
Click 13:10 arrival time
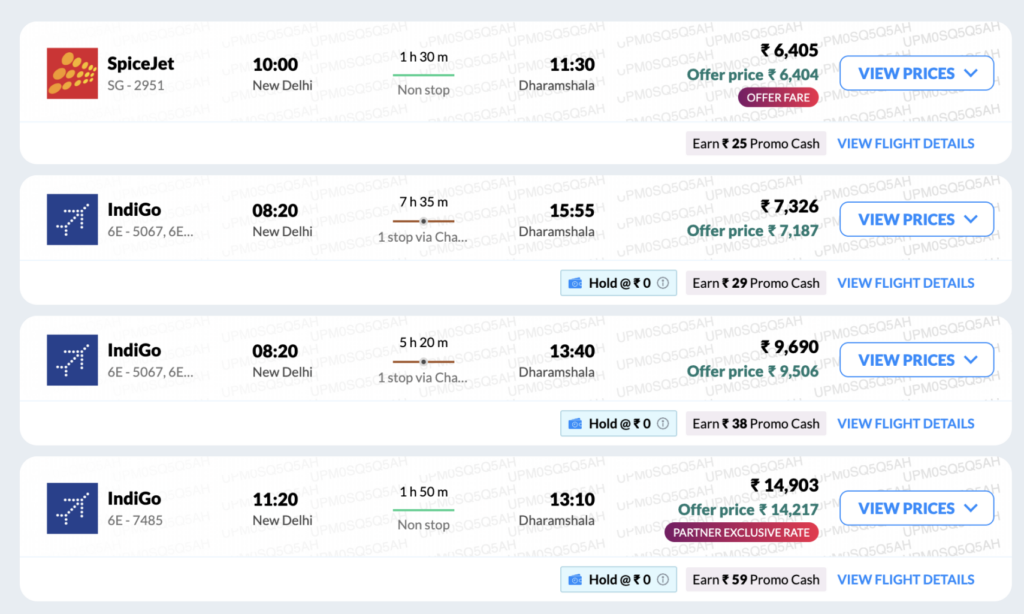point(572,500)
